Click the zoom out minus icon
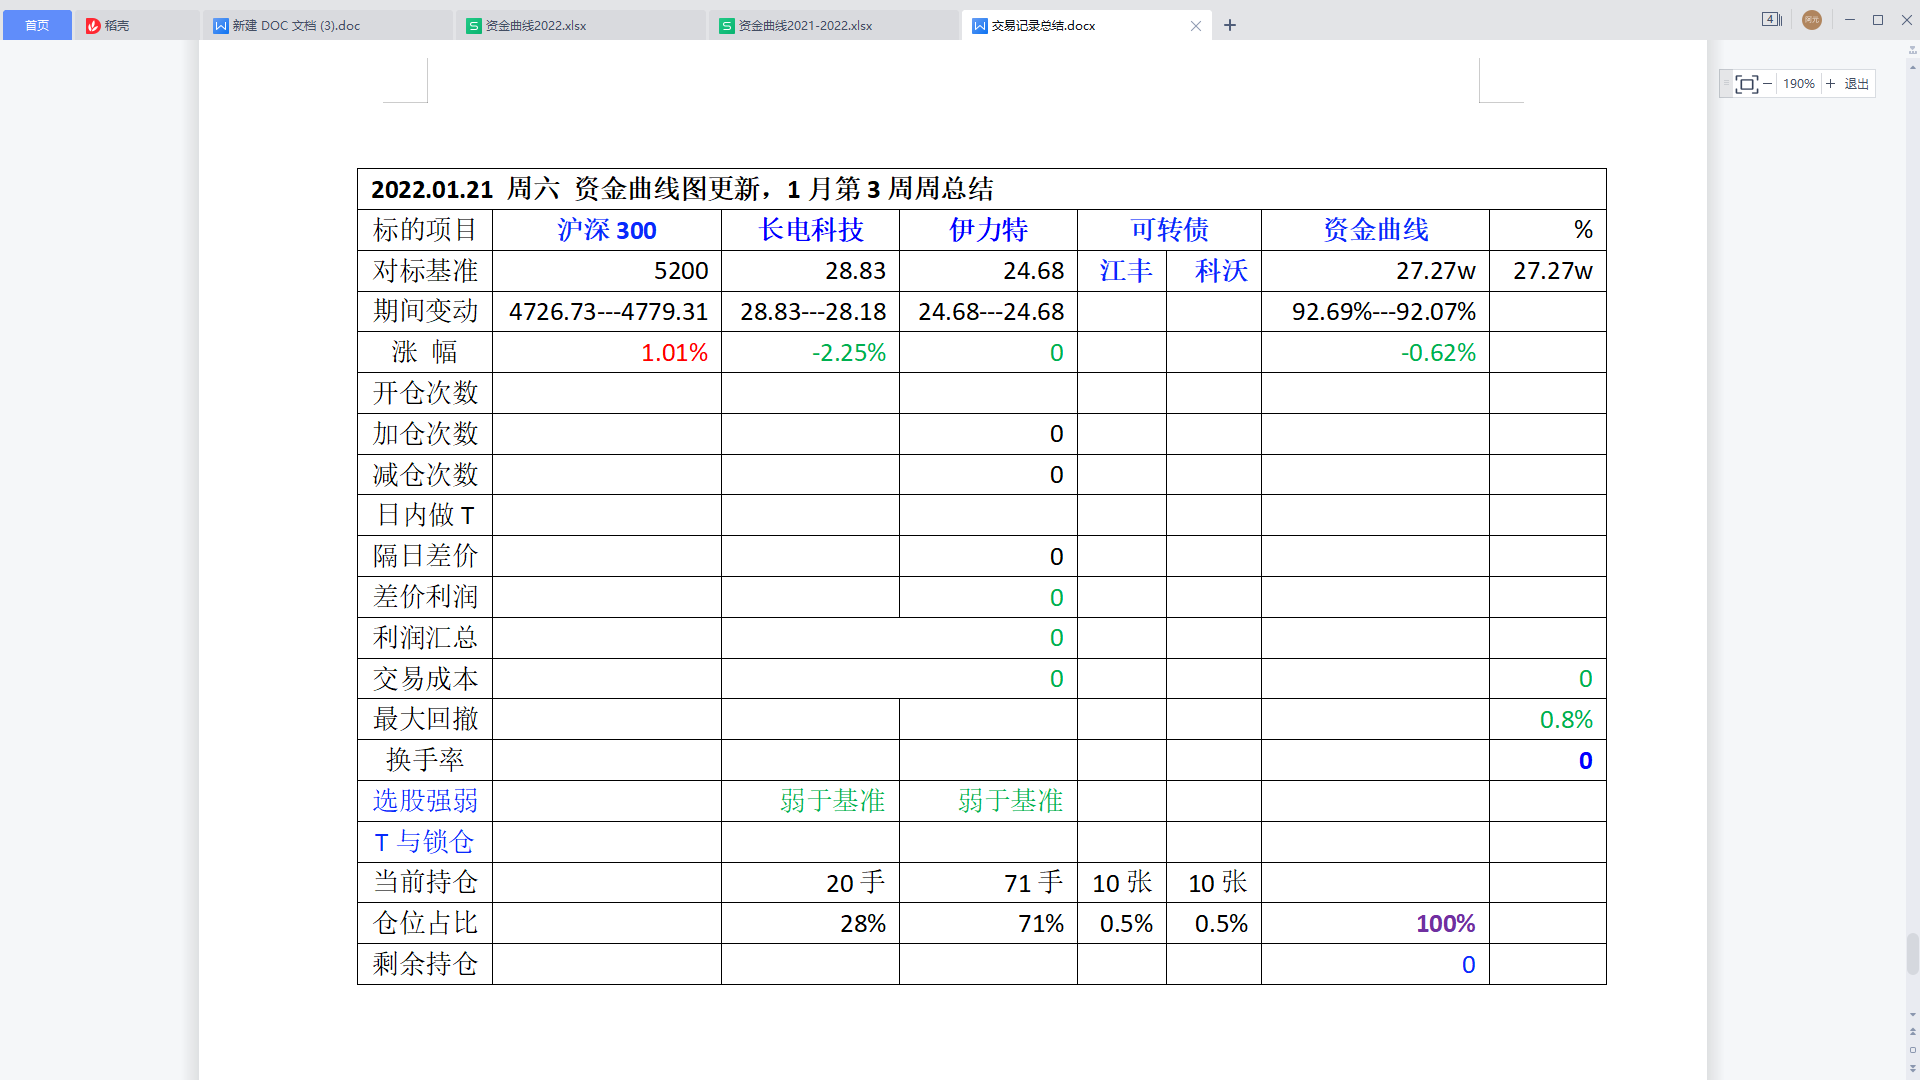The image size is (1920, 1080). point(1768,83)
